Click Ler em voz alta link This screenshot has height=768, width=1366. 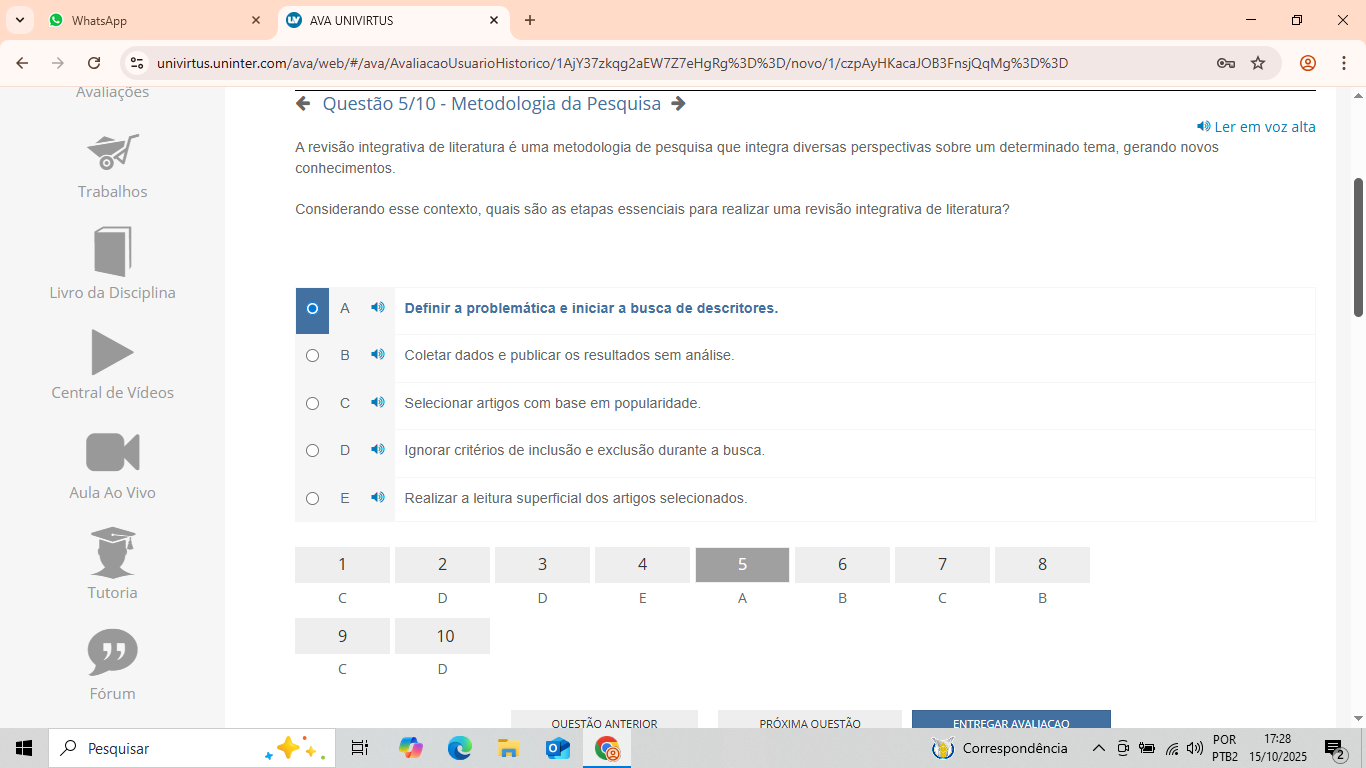click(x=1256, y=127)
